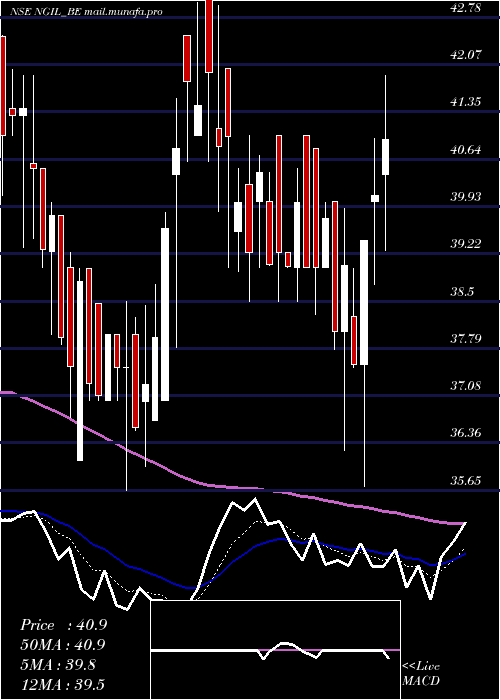This screenshot has width=500, height=700.
Task: Click the '50MA : 40.9' readout
Action: tap(63, 645)
